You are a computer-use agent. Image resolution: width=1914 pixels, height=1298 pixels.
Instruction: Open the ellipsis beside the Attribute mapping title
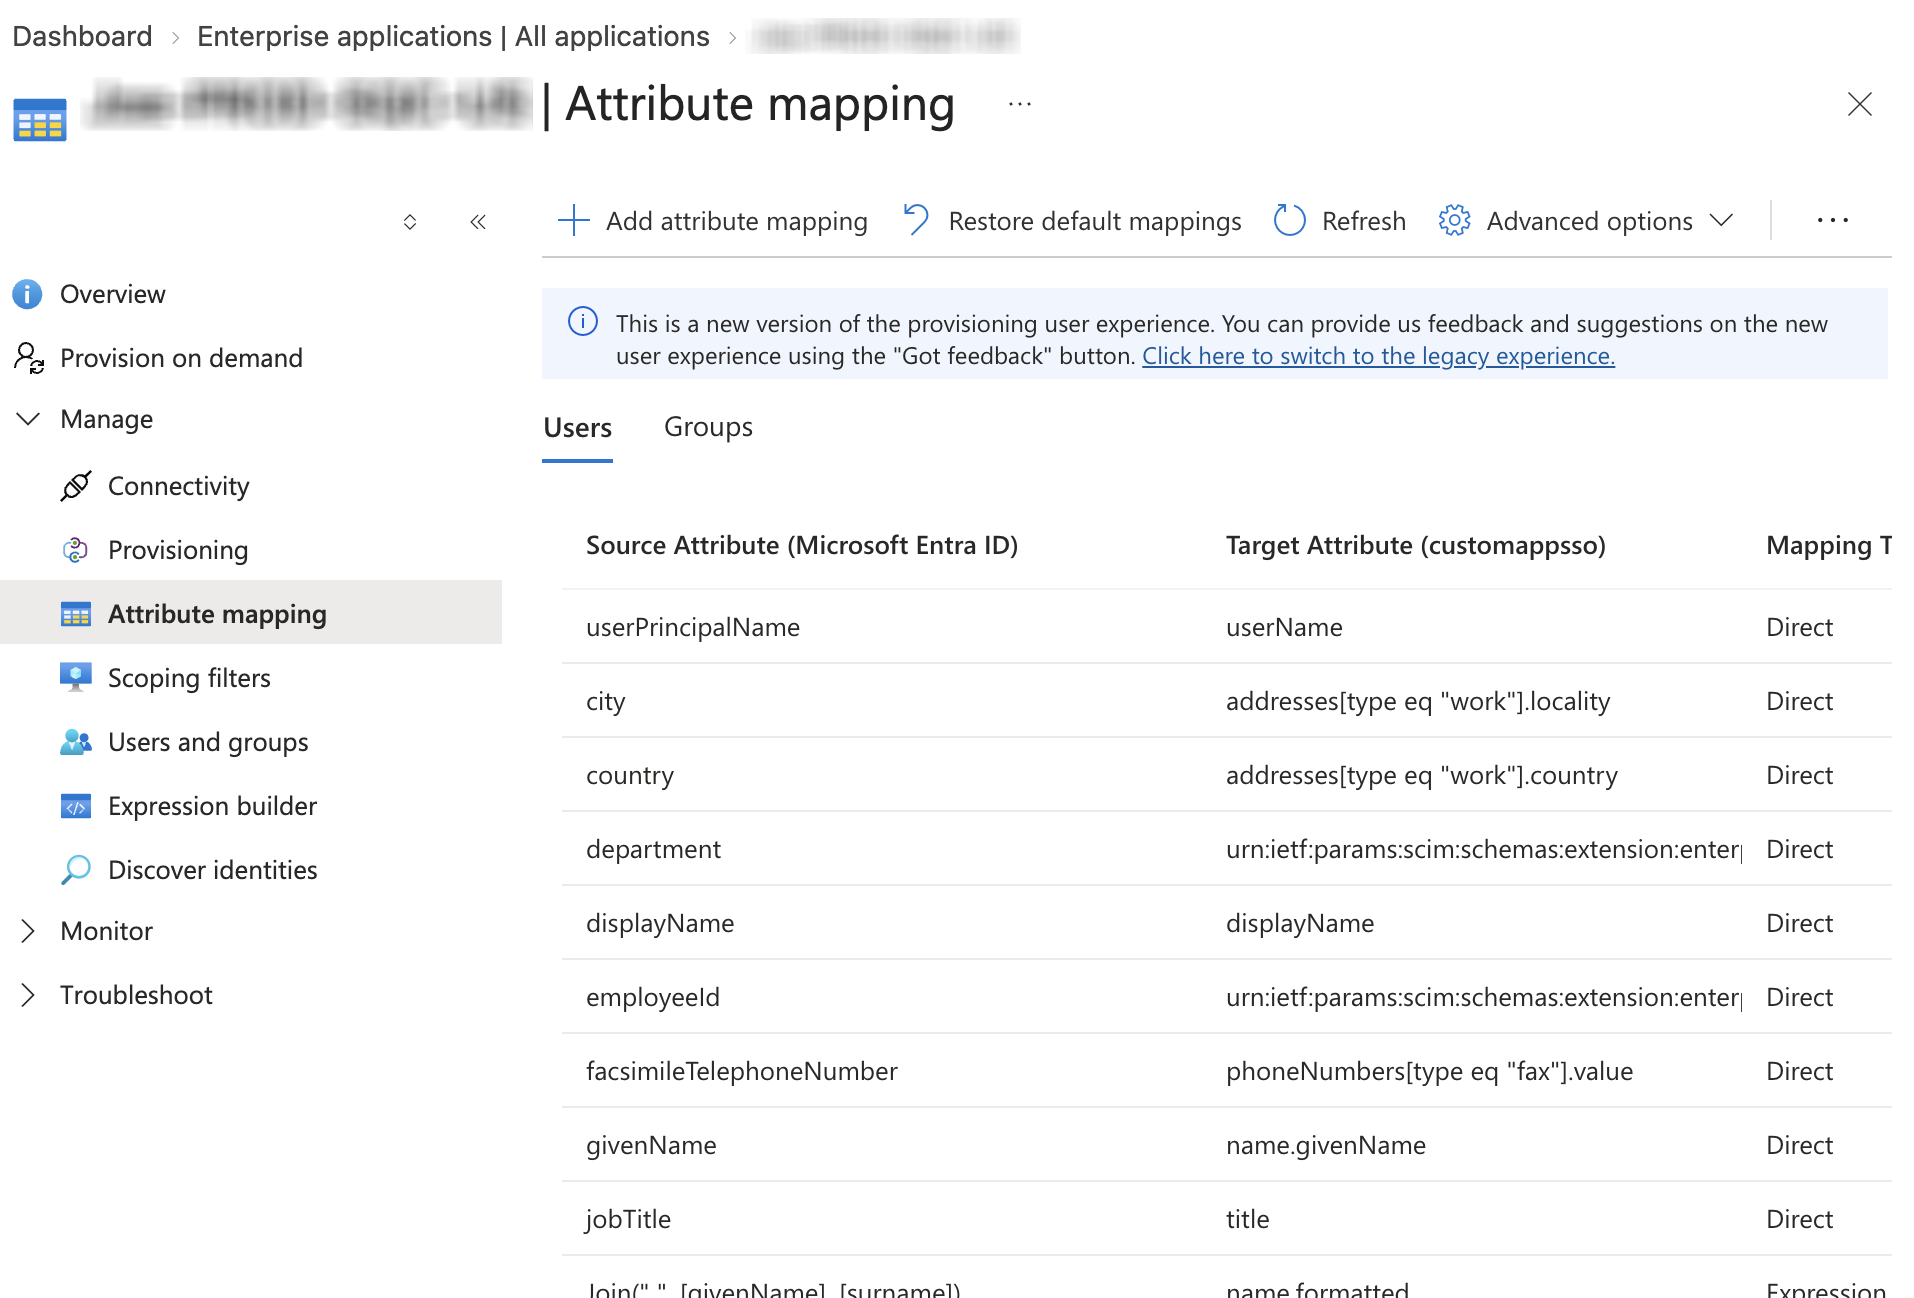(x=1020, y=104)
